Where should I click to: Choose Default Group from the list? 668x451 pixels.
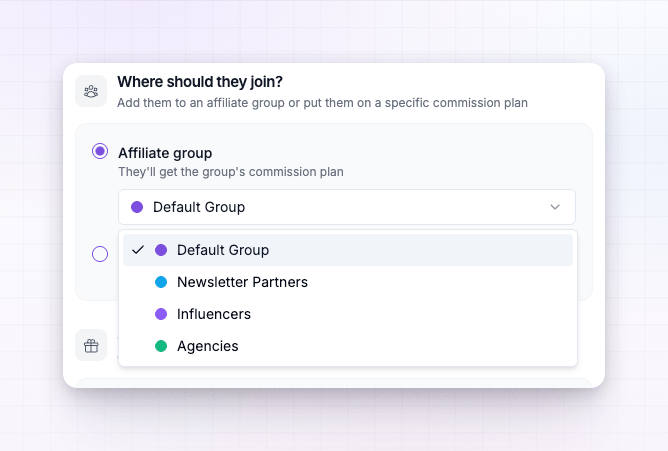tap(348, 250)
